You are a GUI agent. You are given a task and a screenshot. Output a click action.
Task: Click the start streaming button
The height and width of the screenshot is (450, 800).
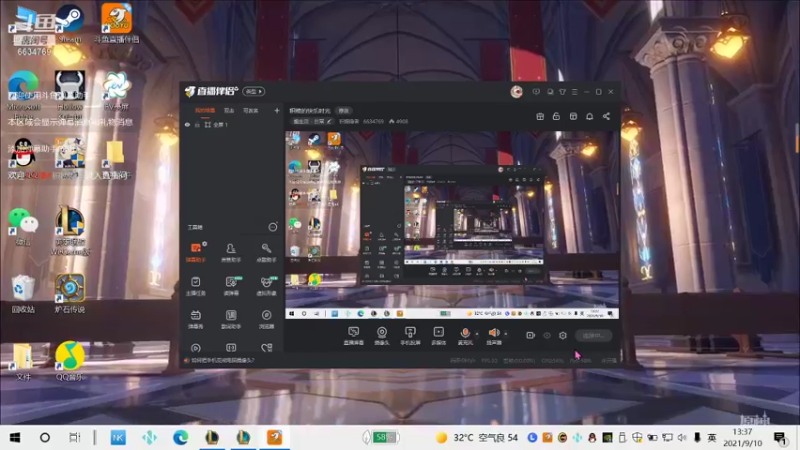593,335
